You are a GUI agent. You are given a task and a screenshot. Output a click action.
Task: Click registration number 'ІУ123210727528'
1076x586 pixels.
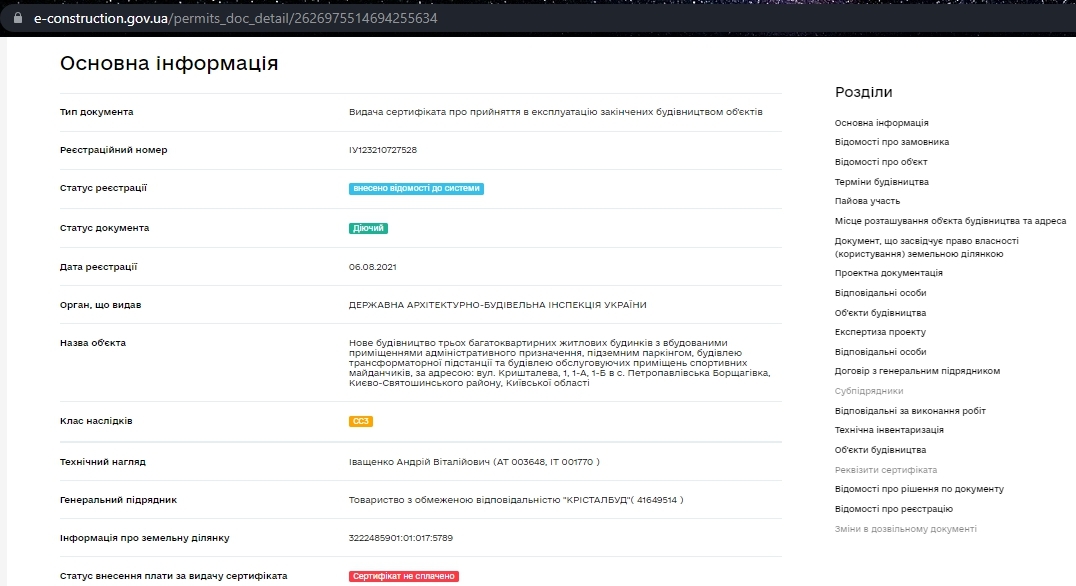click(x=382, y=150)
